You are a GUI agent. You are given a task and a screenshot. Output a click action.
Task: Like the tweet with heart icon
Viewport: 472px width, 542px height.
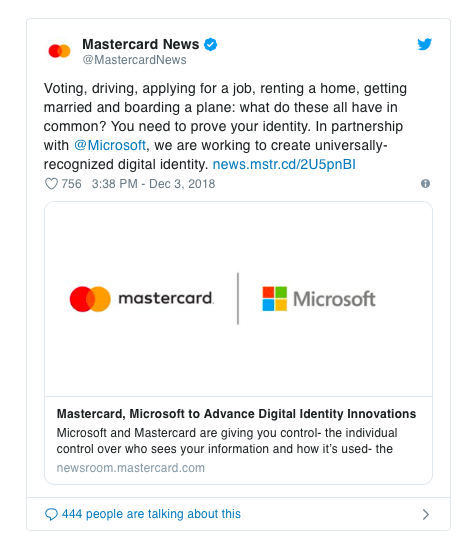pos(51,184)
